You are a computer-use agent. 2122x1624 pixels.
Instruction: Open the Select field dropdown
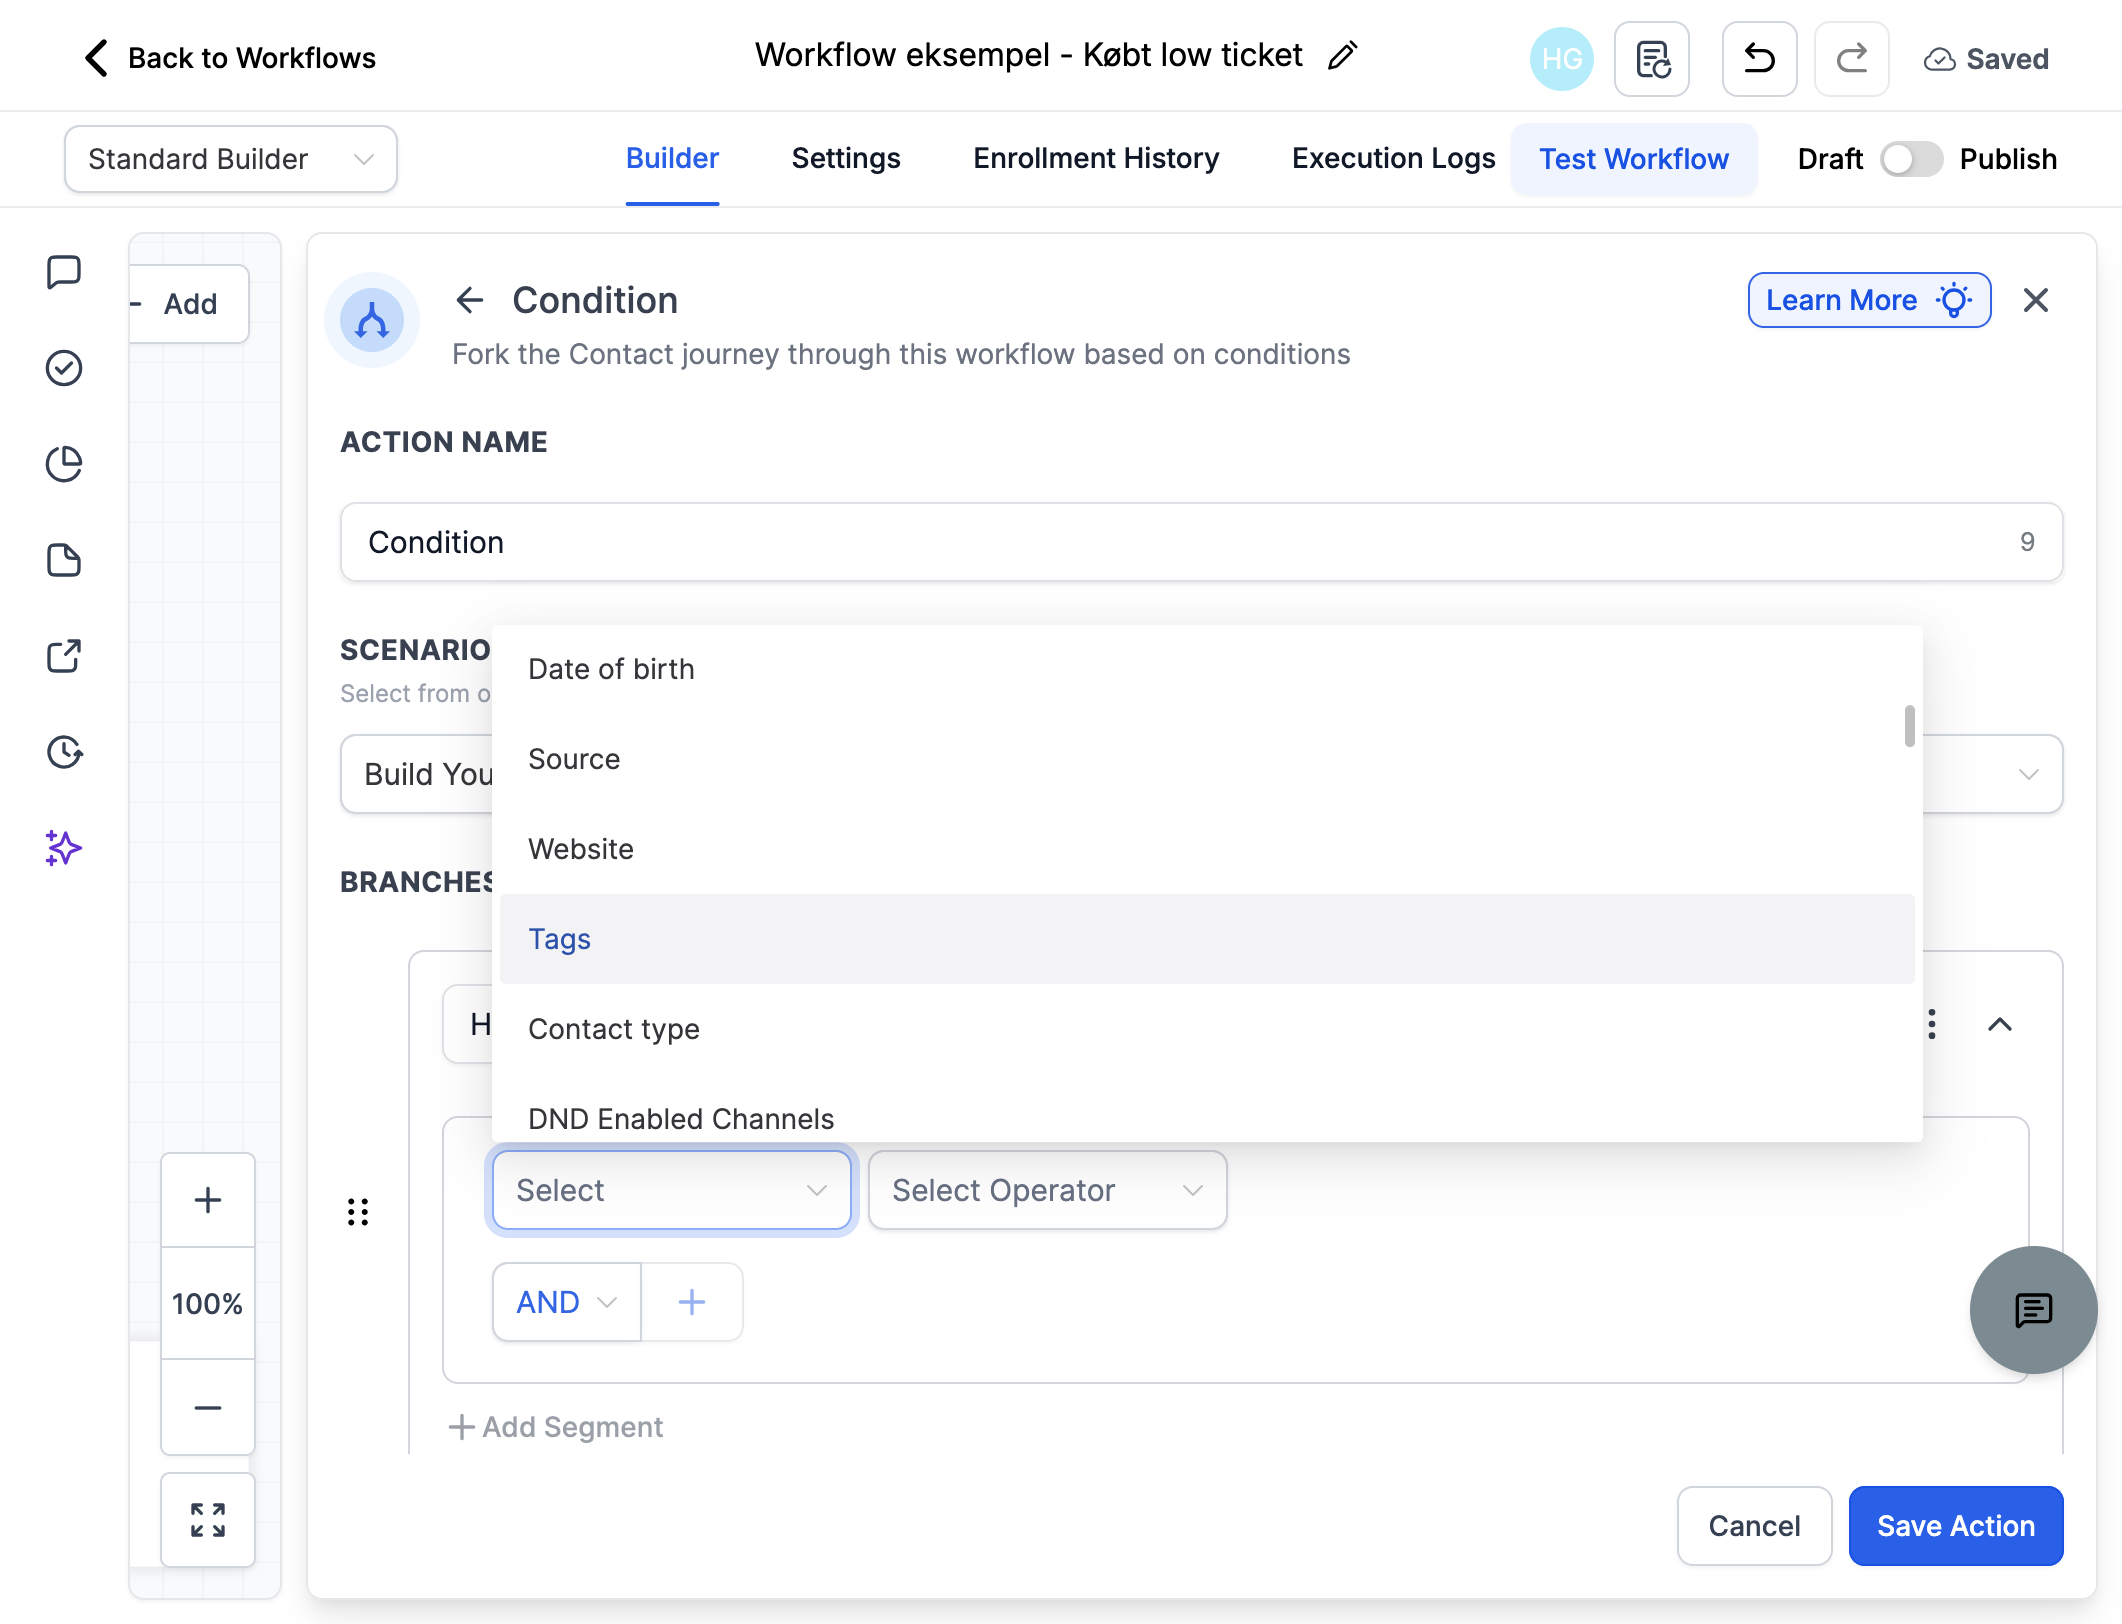(671, 1190)
